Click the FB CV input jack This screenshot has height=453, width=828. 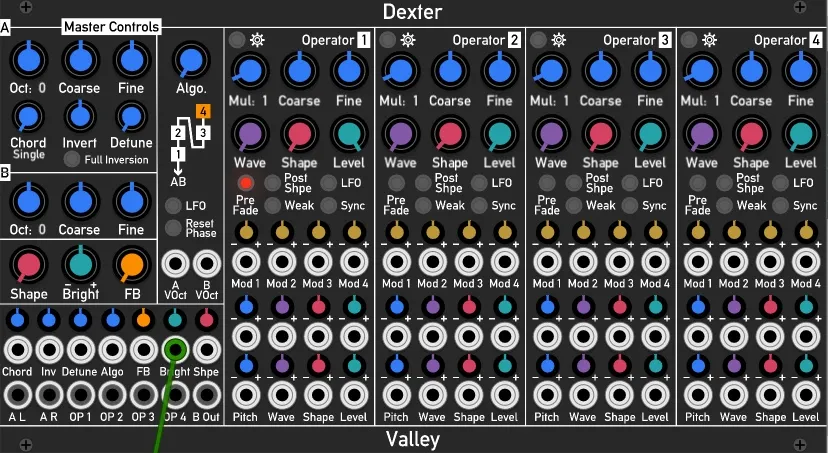[x=144, y=350]
